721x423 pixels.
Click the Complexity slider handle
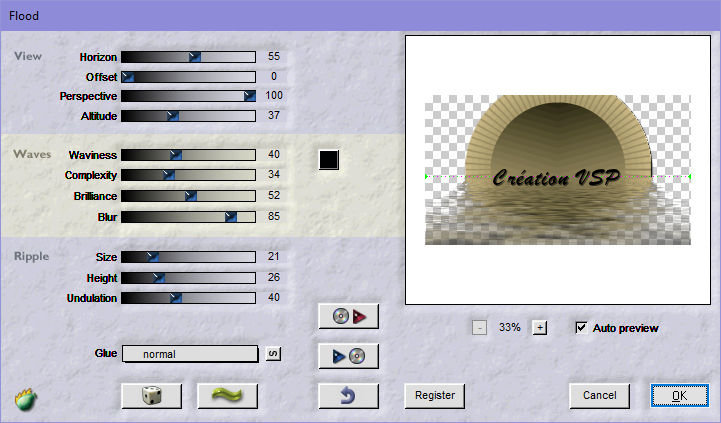(x=169, y=175)
